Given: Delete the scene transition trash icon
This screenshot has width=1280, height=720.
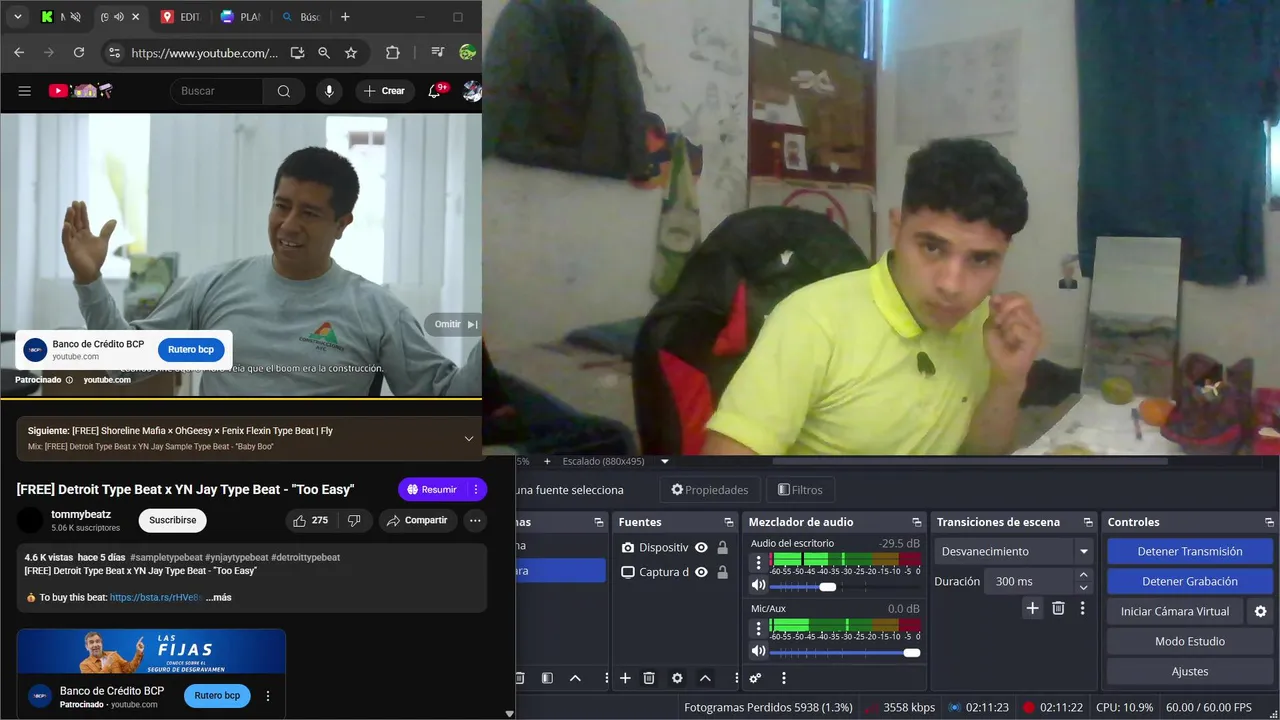Looking at the screenshot, I should tap(1058, 608).
